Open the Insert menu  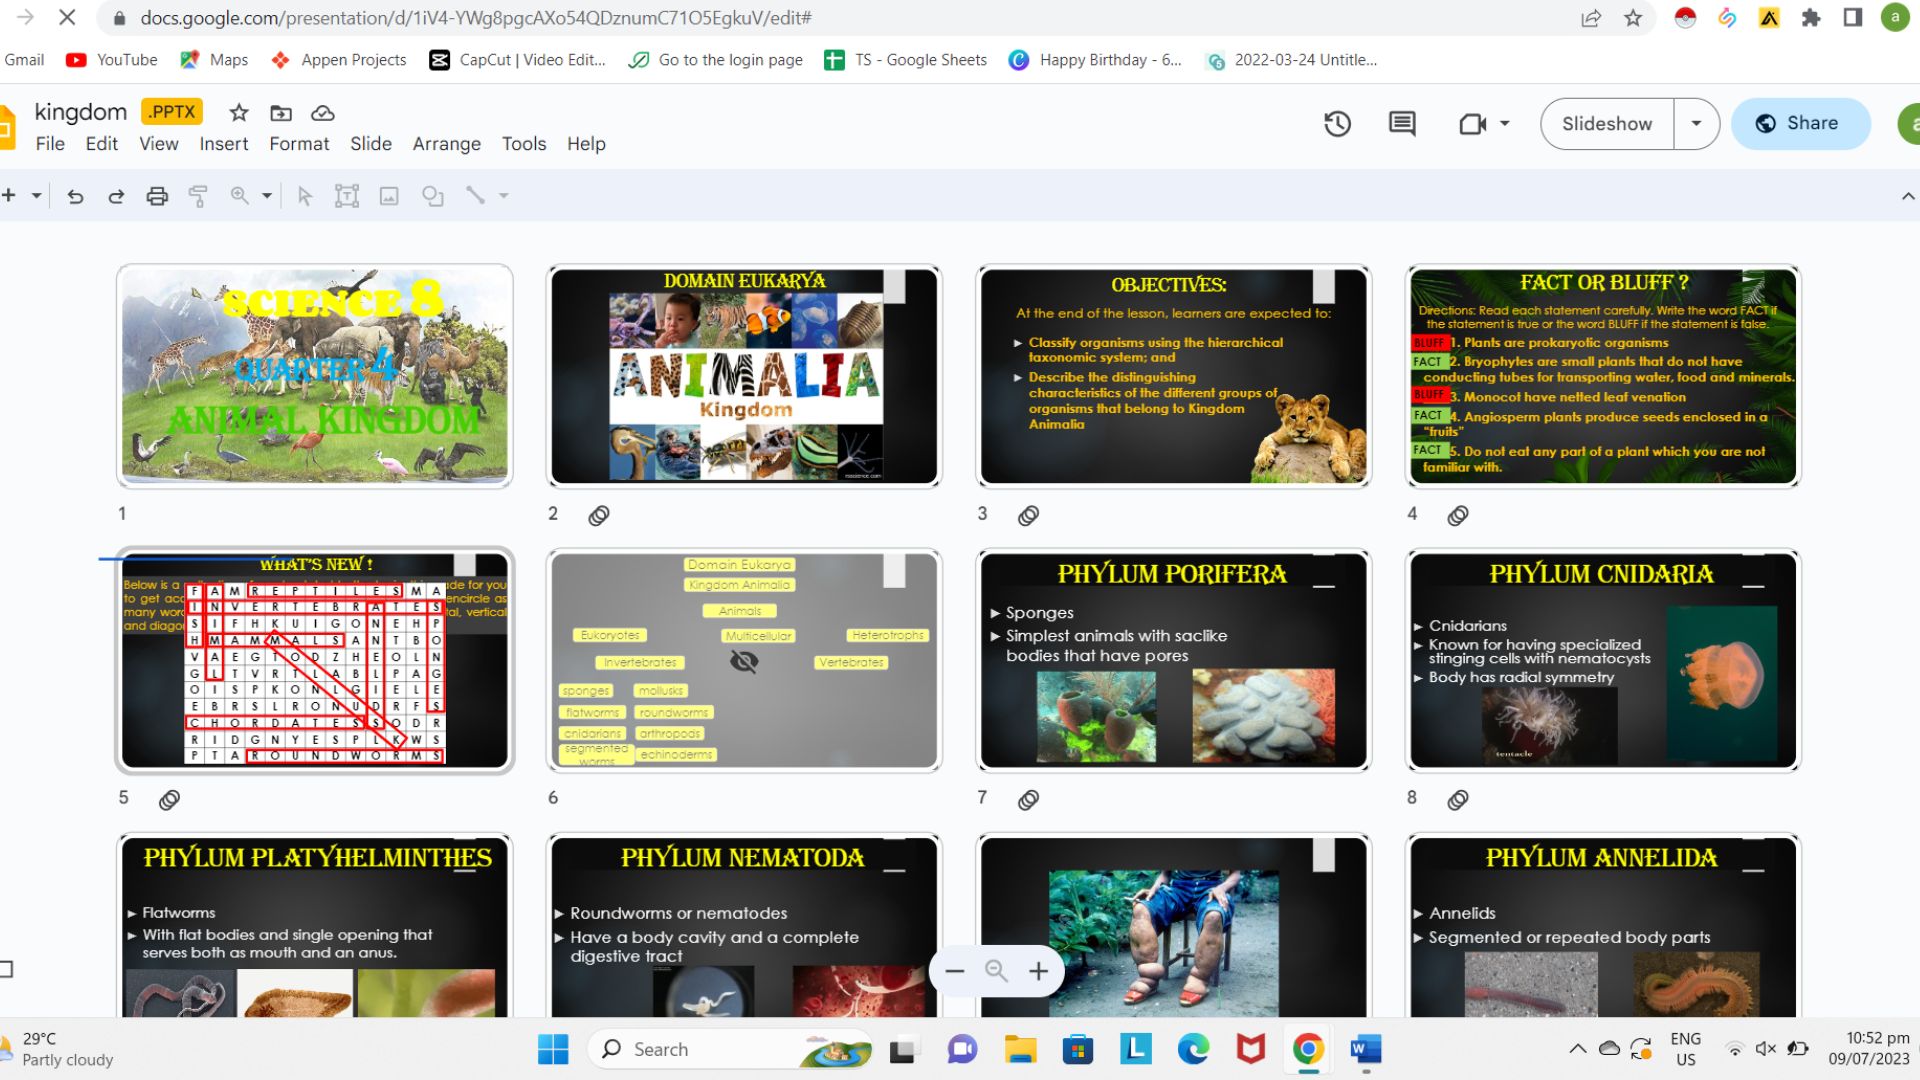[223, 144]
